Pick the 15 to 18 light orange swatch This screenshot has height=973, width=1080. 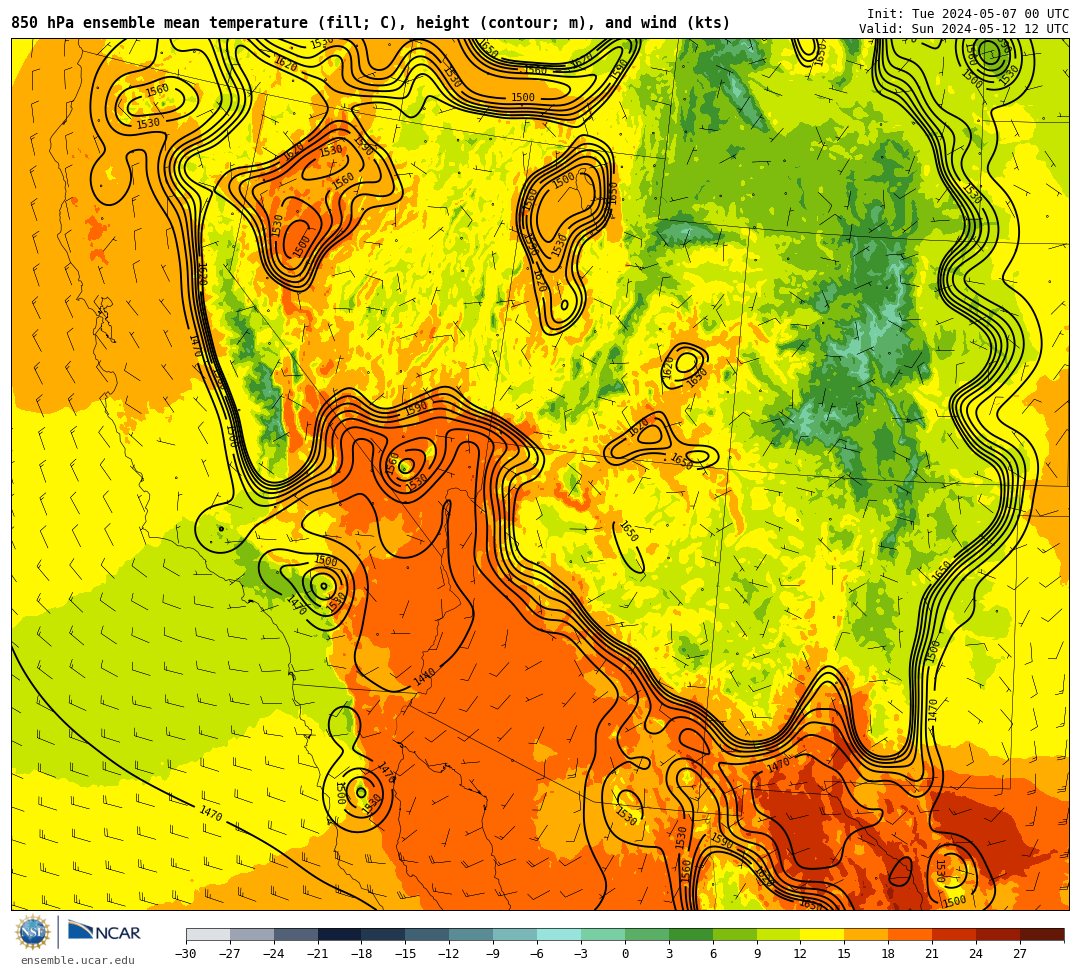coord(866,935)
